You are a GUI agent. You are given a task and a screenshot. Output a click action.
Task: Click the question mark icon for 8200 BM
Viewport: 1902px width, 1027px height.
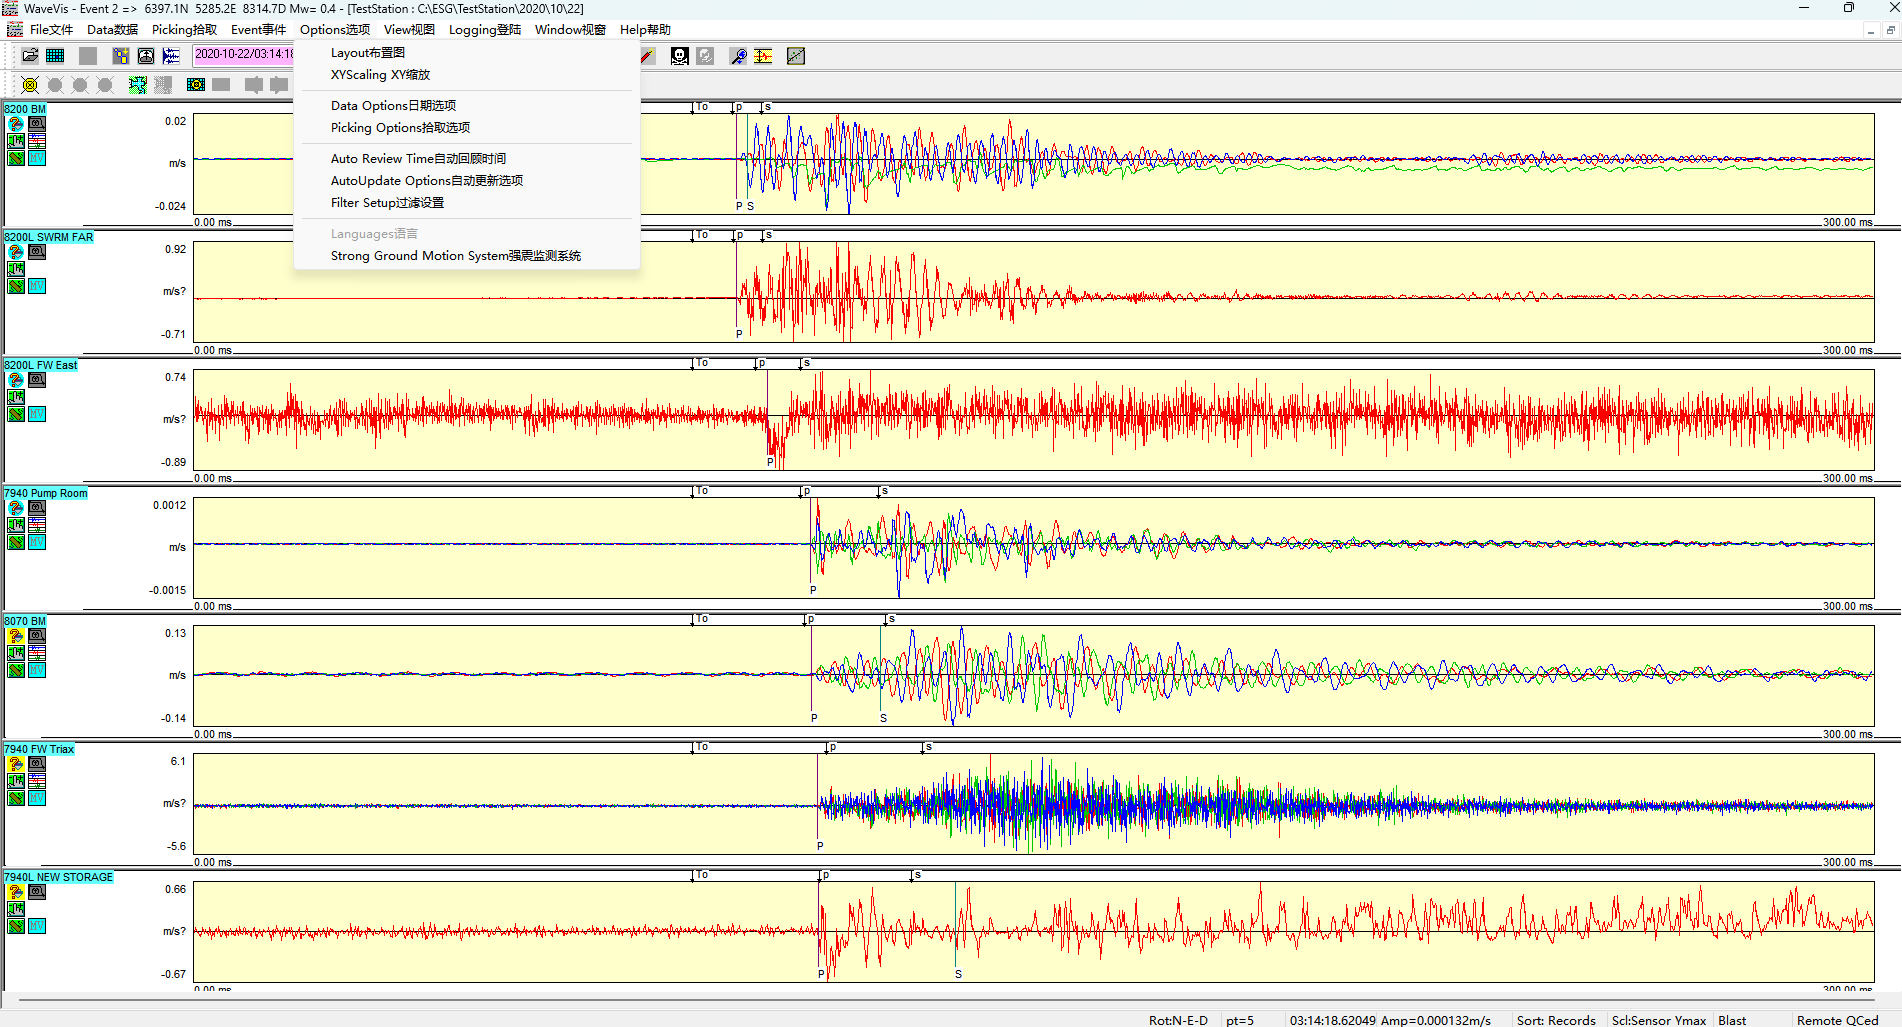[x=16, y=124]
